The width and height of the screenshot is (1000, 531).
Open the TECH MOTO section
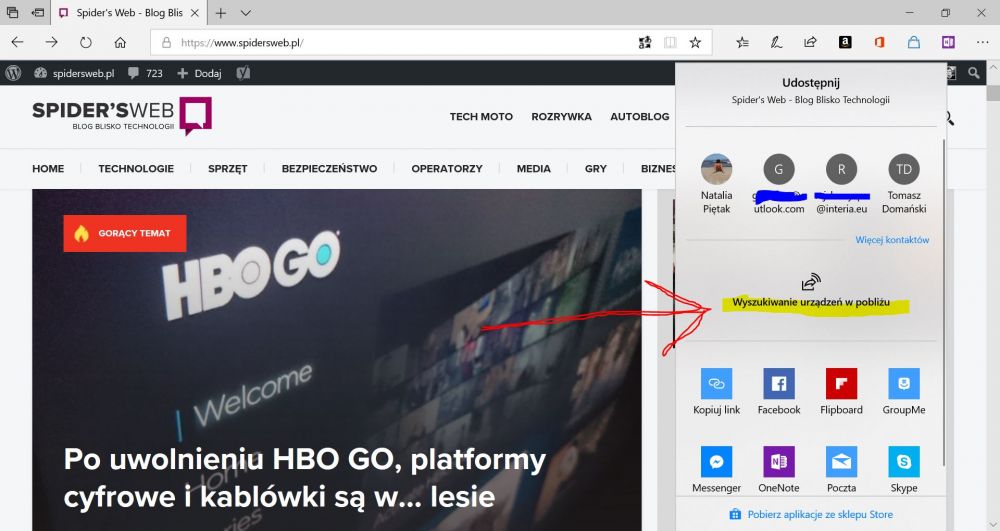[481, 117]
